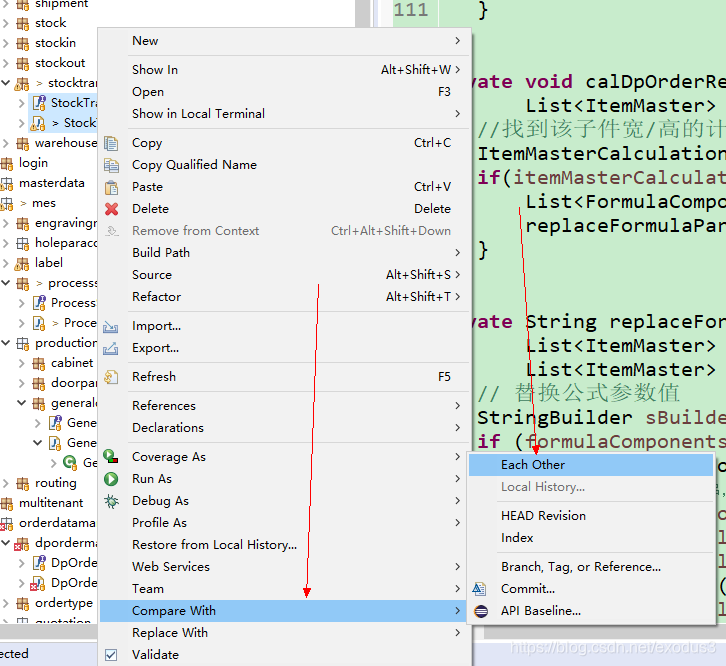The height and width of the screenshot is (666, 726).
Task: Select orderdatama tree item
Action: (x=57, y=523)
